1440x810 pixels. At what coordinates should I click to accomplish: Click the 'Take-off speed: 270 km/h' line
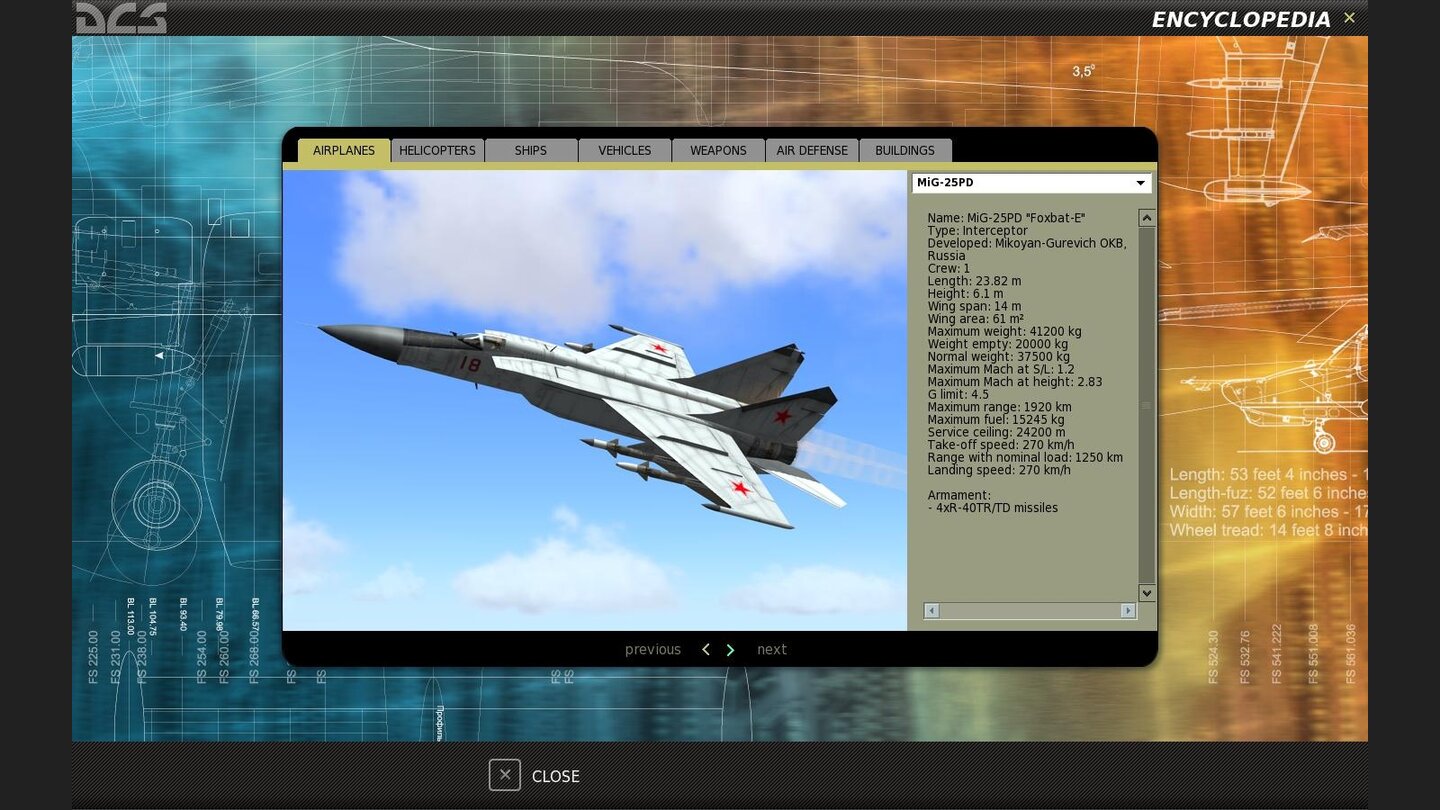point(1001,445)
